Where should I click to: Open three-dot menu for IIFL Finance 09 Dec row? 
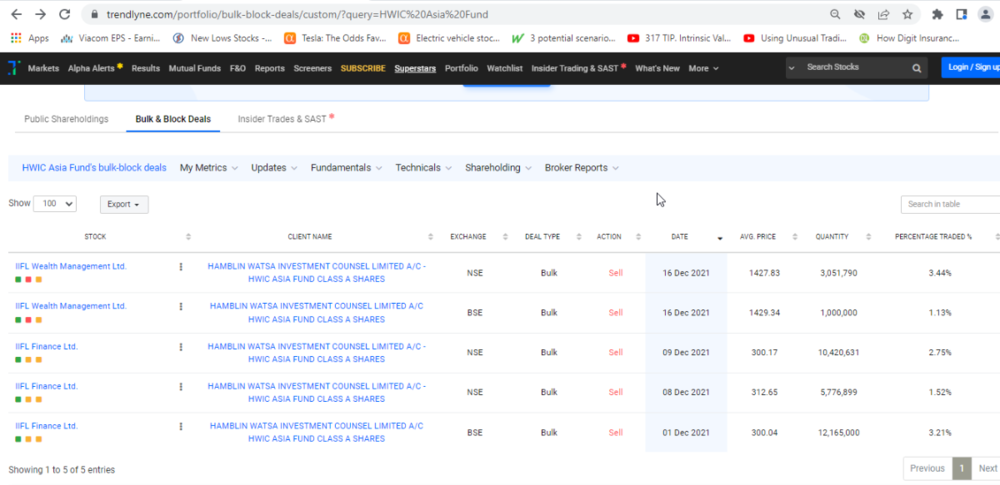point(181,347)
